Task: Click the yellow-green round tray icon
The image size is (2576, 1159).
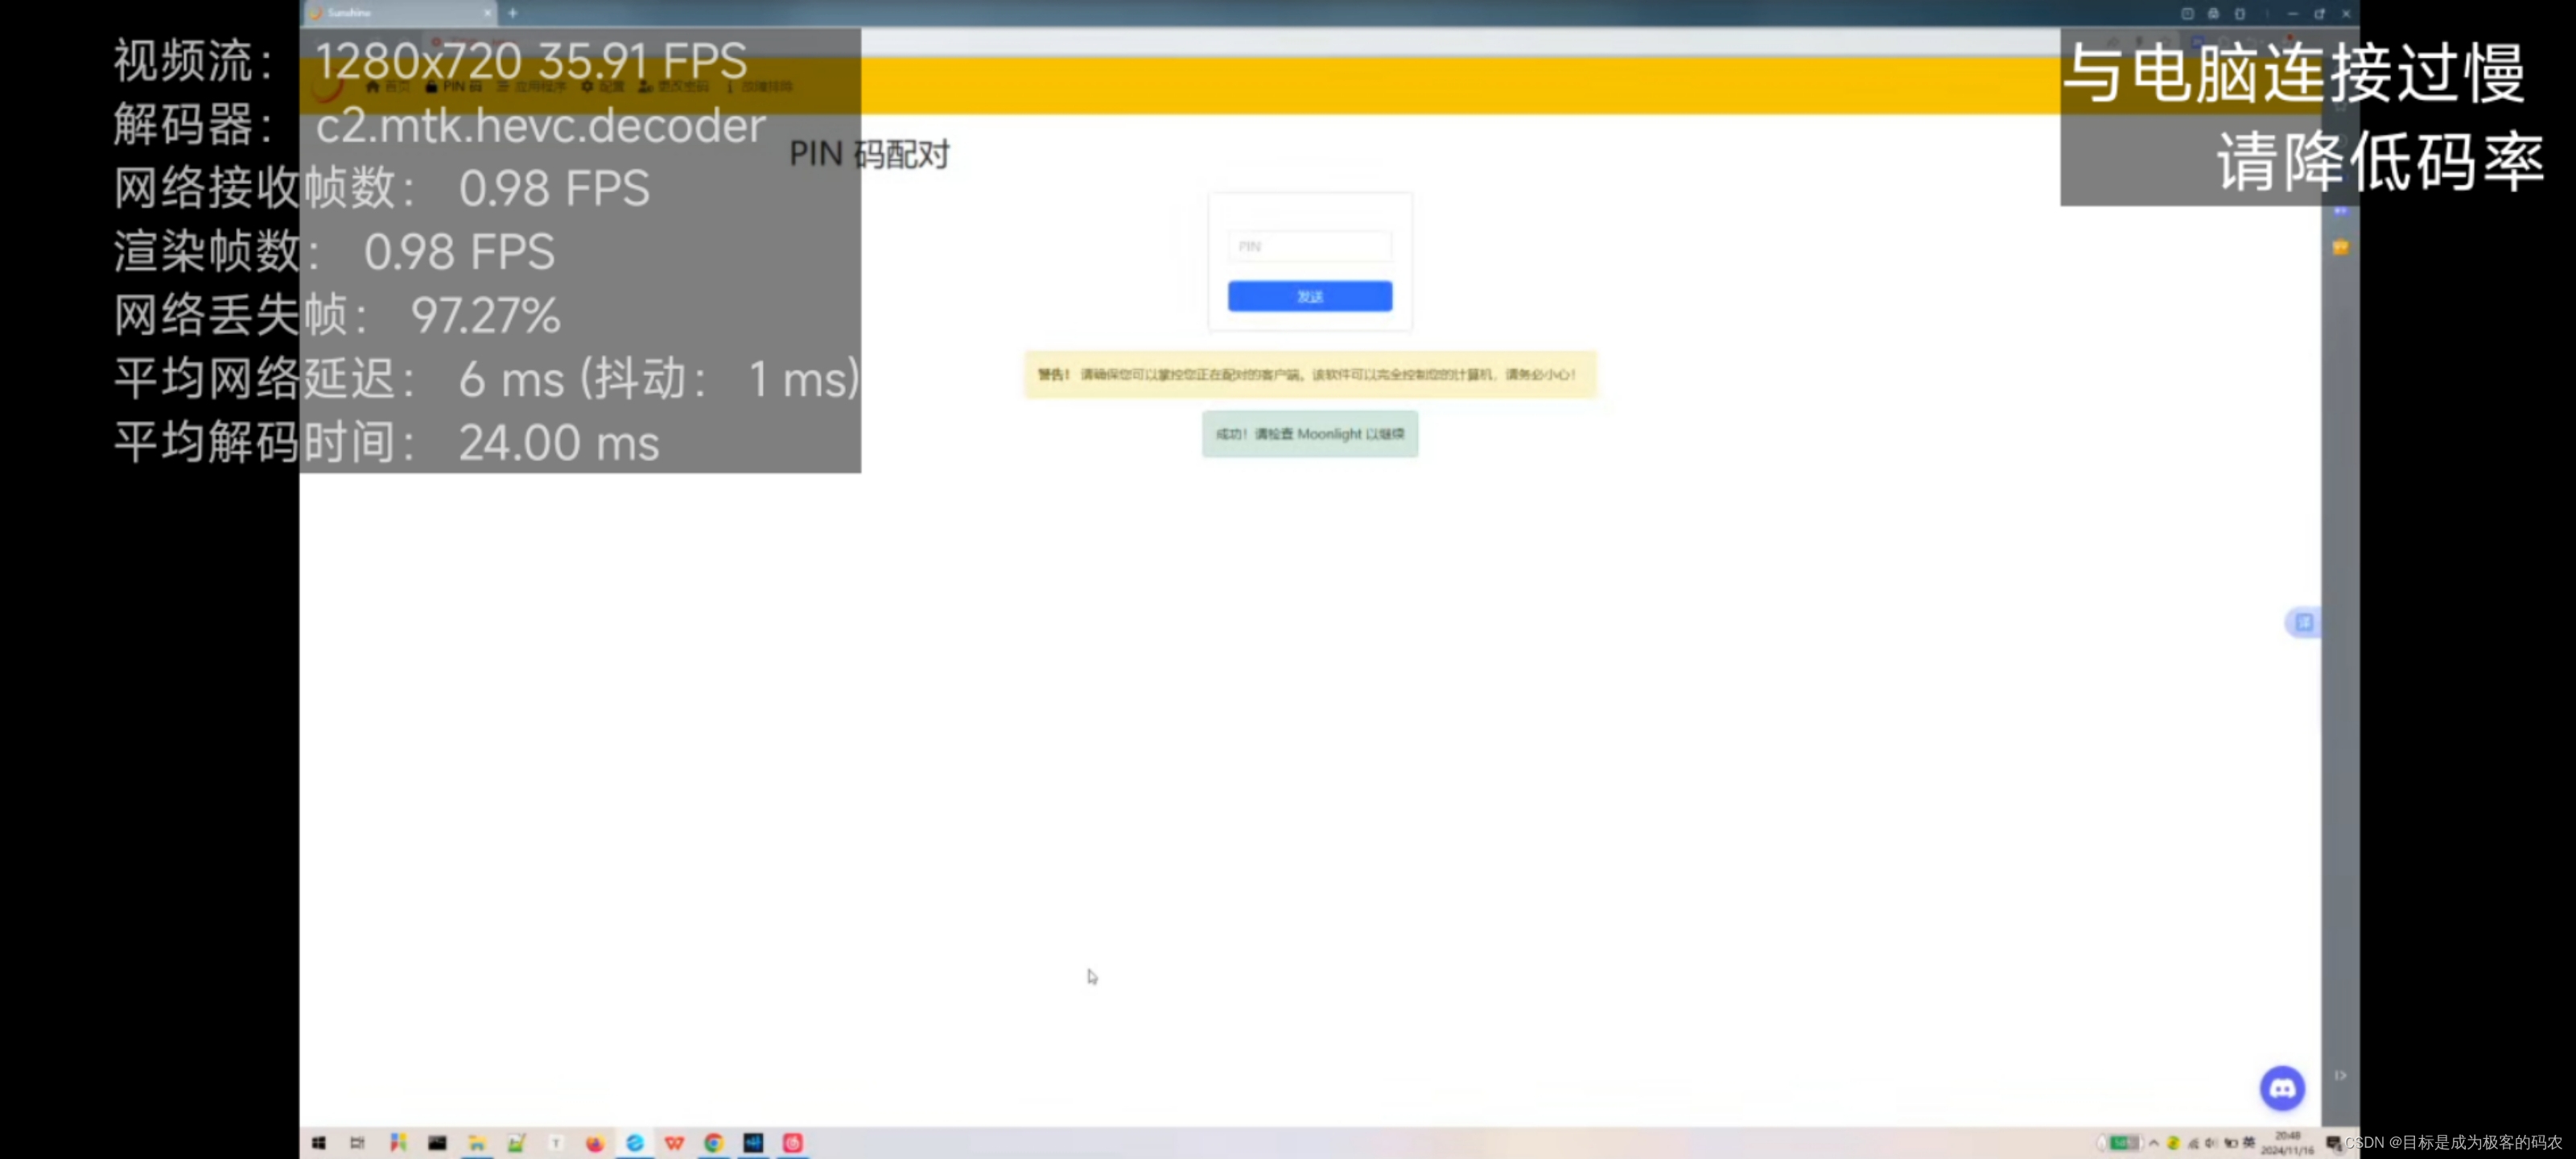Action: coord(2173,1143)
